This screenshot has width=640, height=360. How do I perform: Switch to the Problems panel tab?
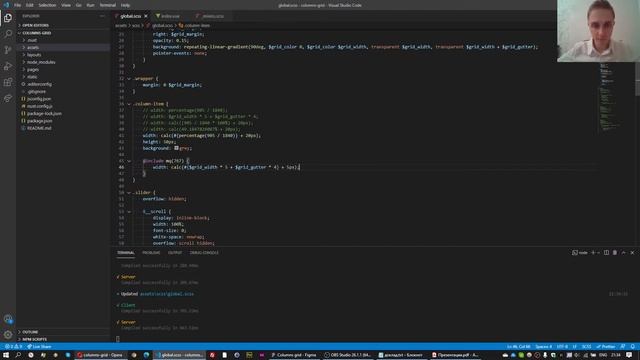pos(151,253)
